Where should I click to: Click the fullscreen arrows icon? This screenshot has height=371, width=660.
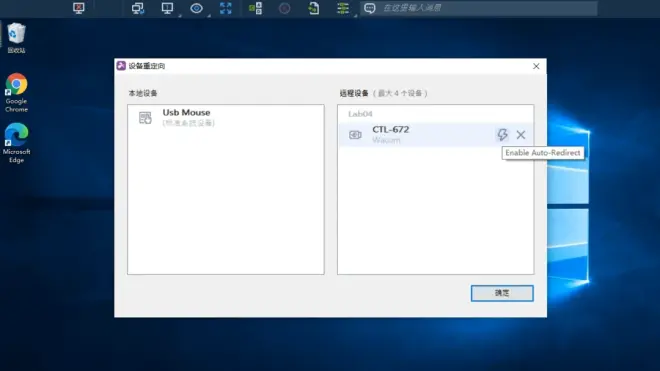coord(226,8)
